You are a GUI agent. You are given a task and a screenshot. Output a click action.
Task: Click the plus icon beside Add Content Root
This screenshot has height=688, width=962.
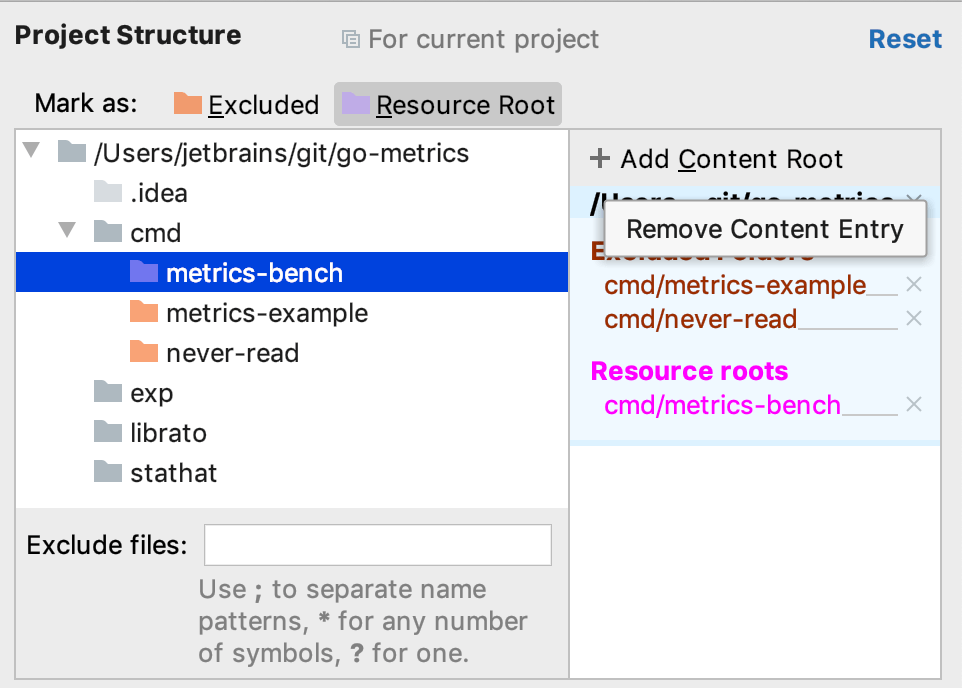(600, 158)
